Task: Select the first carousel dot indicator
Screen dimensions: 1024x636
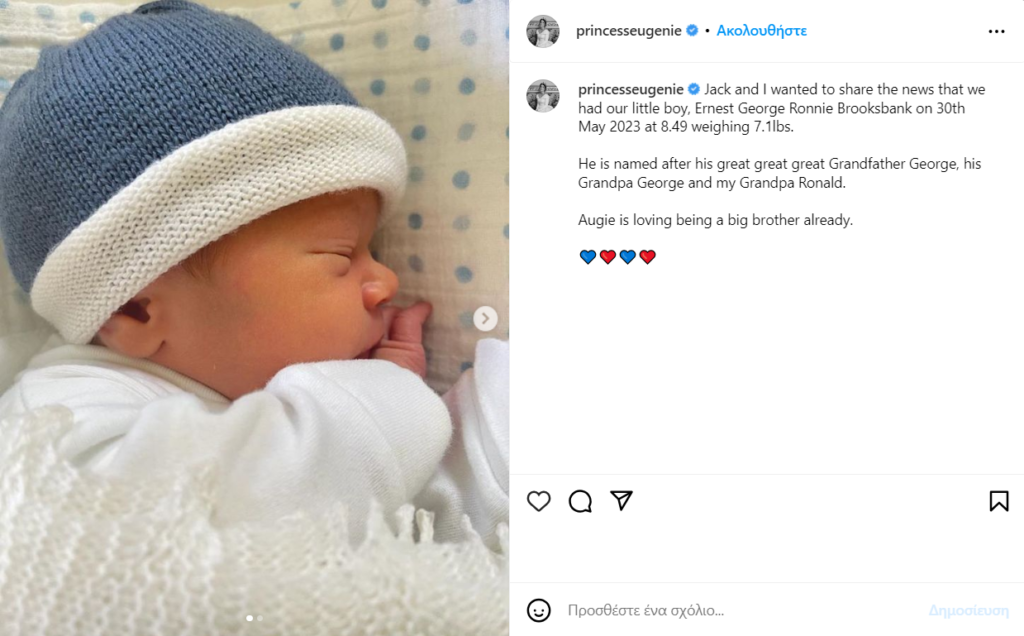Action: [x=249, y=618]
